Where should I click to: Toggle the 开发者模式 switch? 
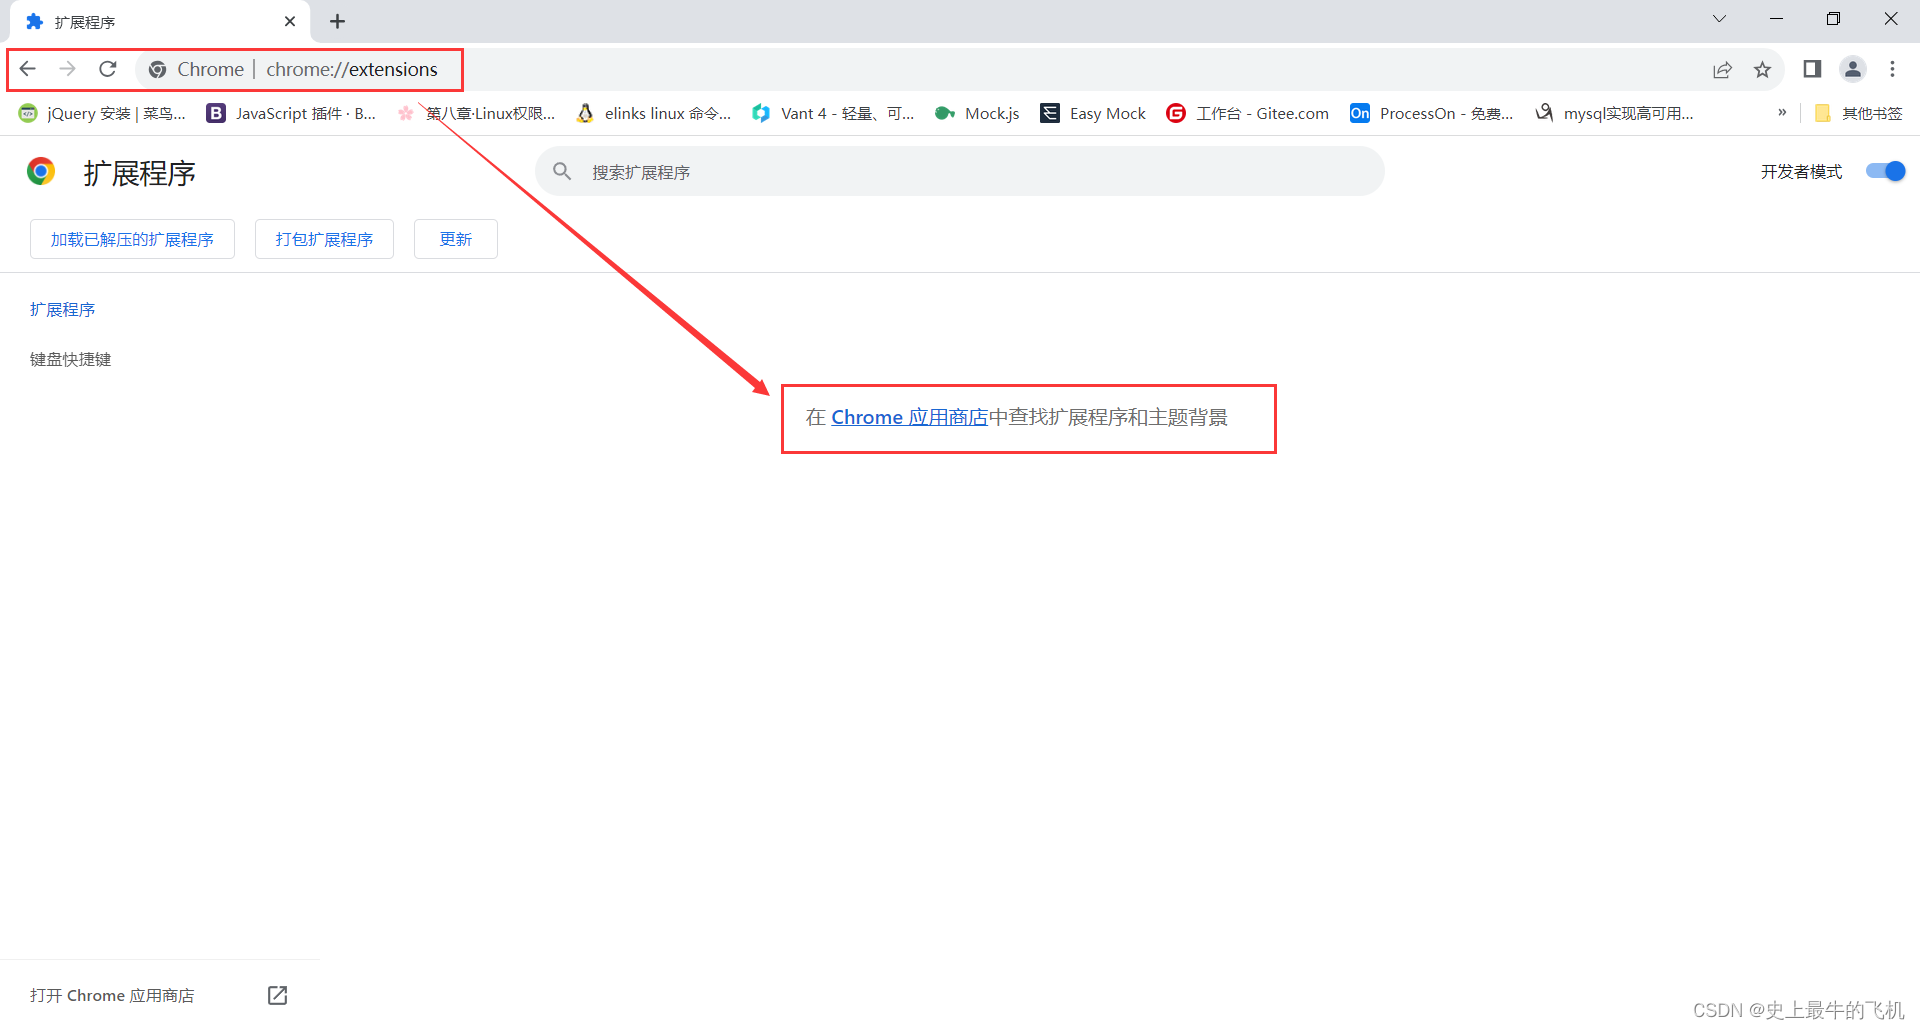point(1885,171)
